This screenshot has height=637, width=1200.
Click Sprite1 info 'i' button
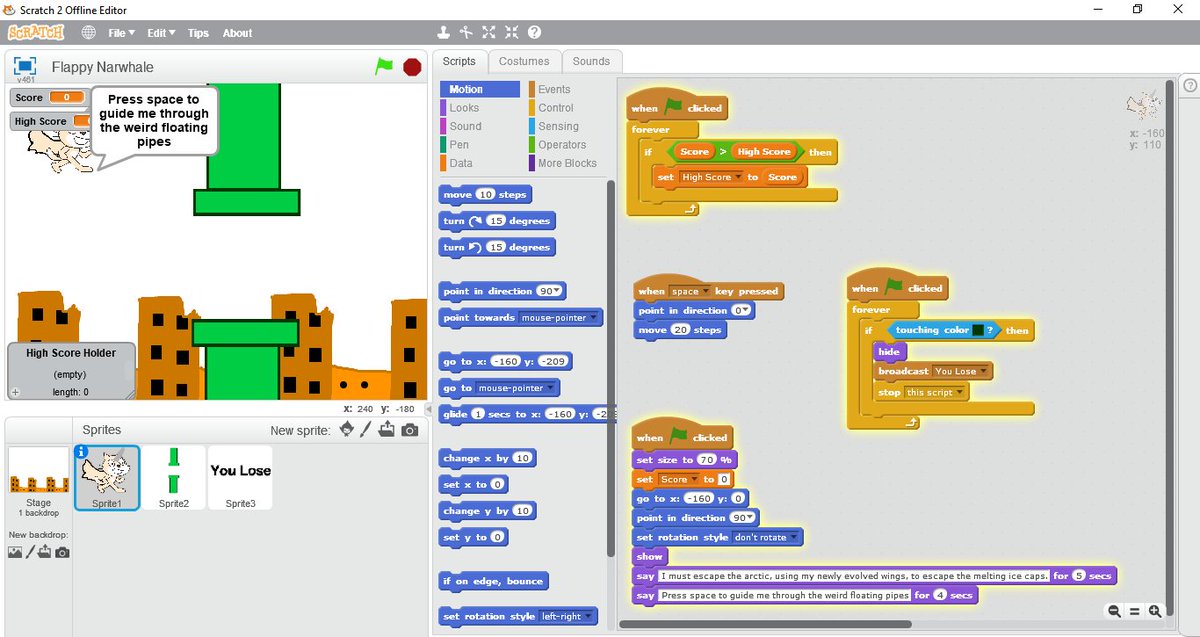point(82,452)
